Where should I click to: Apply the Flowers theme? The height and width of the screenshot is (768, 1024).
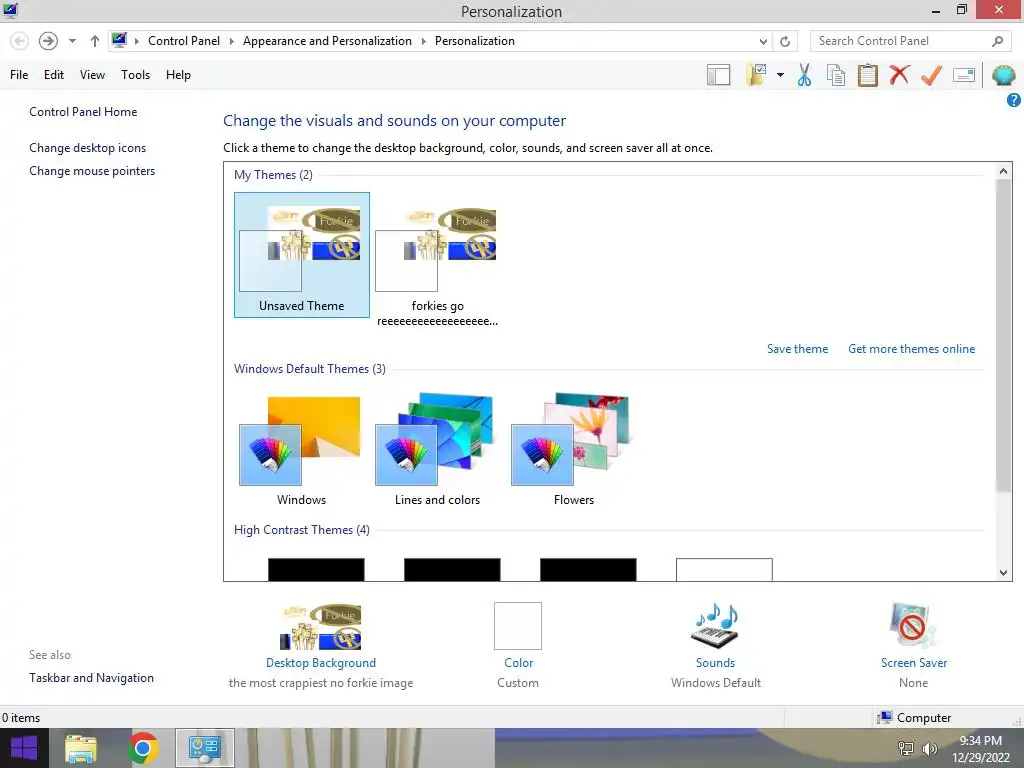(573, 451)
